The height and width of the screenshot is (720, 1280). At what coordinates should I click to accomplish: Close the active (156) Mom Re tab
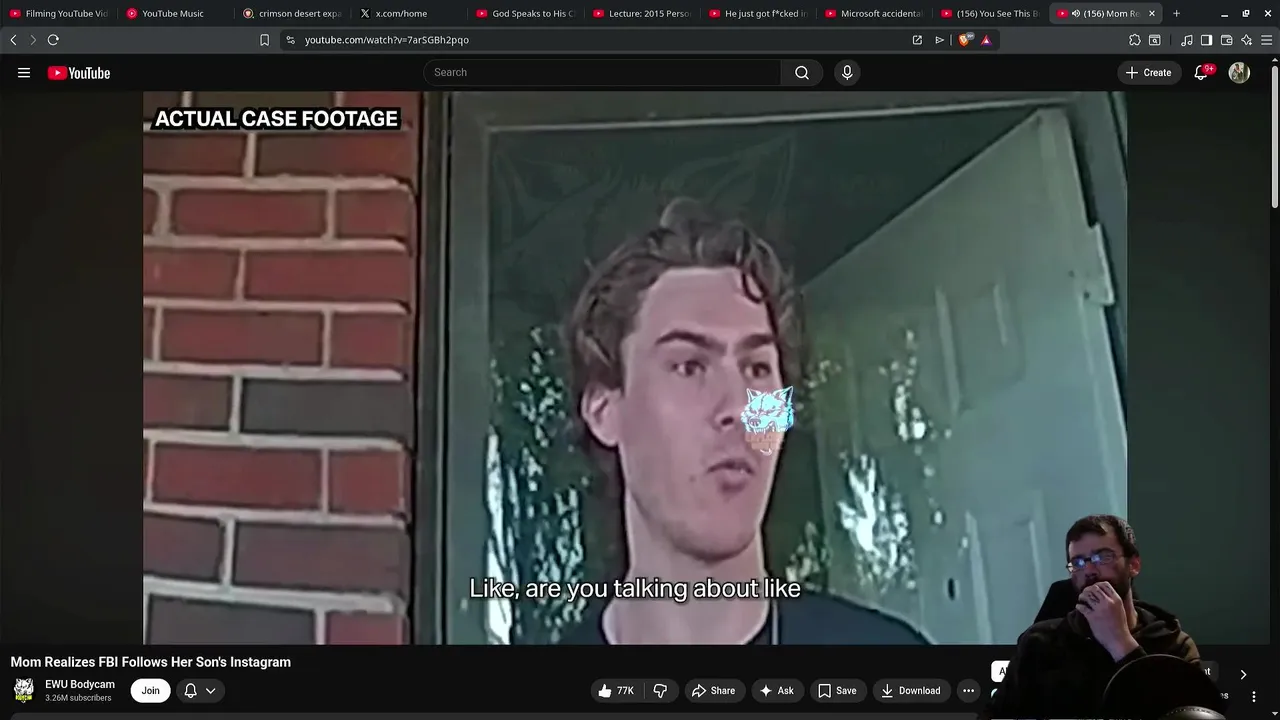coord(1152,13)
